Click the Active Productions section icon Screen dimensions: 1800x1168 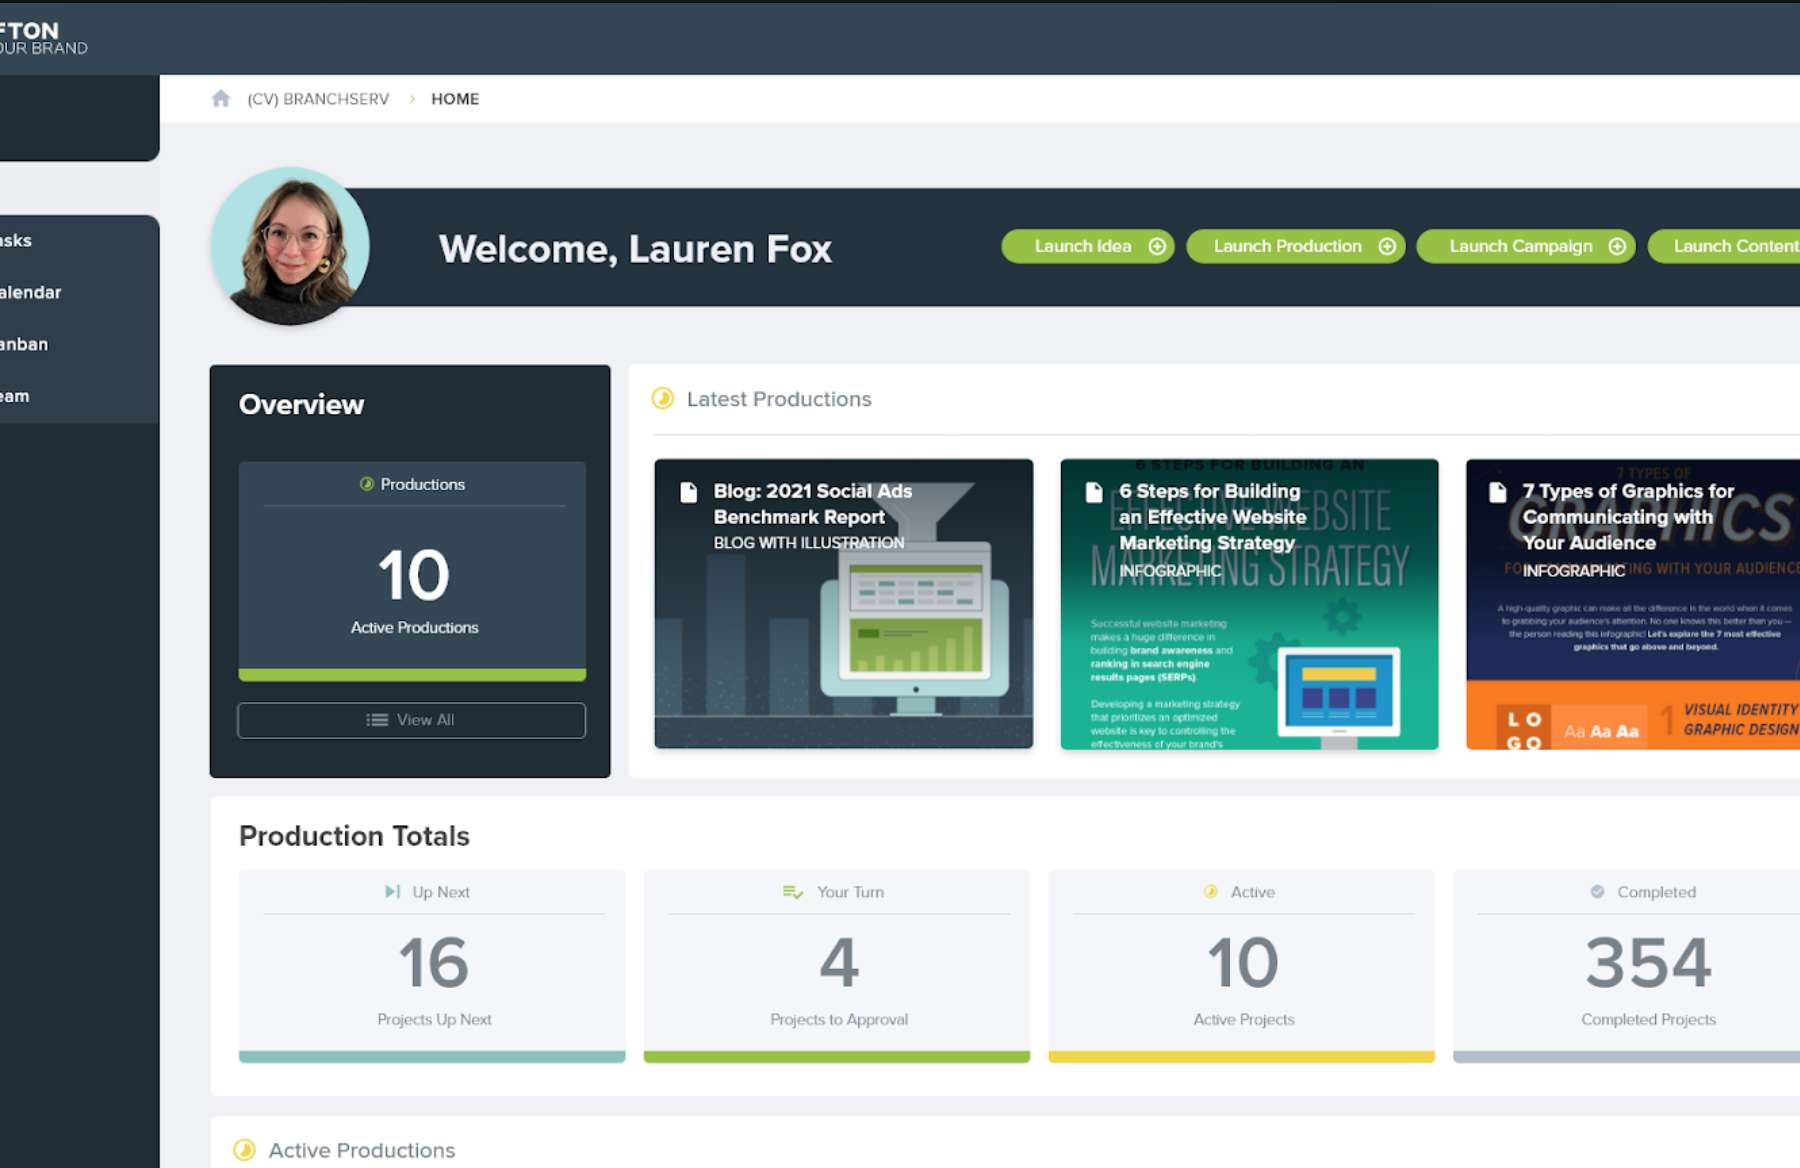pos(245,1150)
